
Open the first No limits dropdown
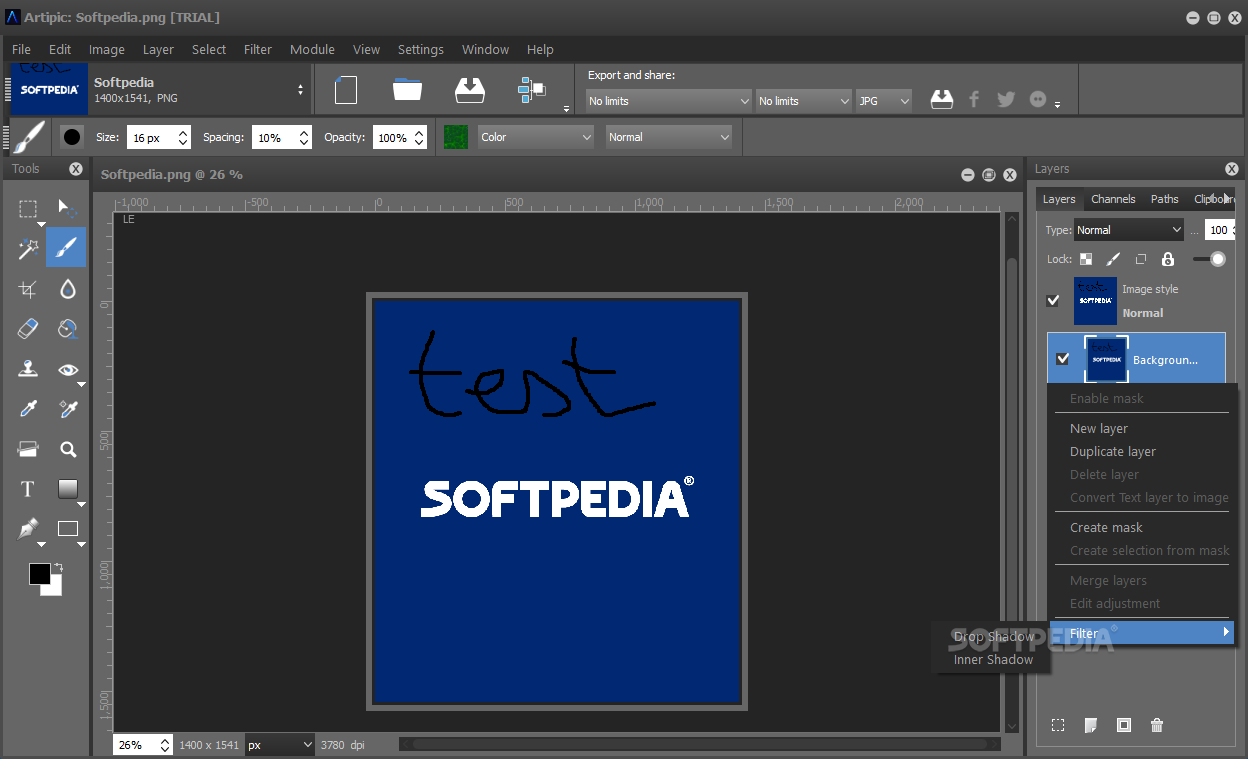668,101
